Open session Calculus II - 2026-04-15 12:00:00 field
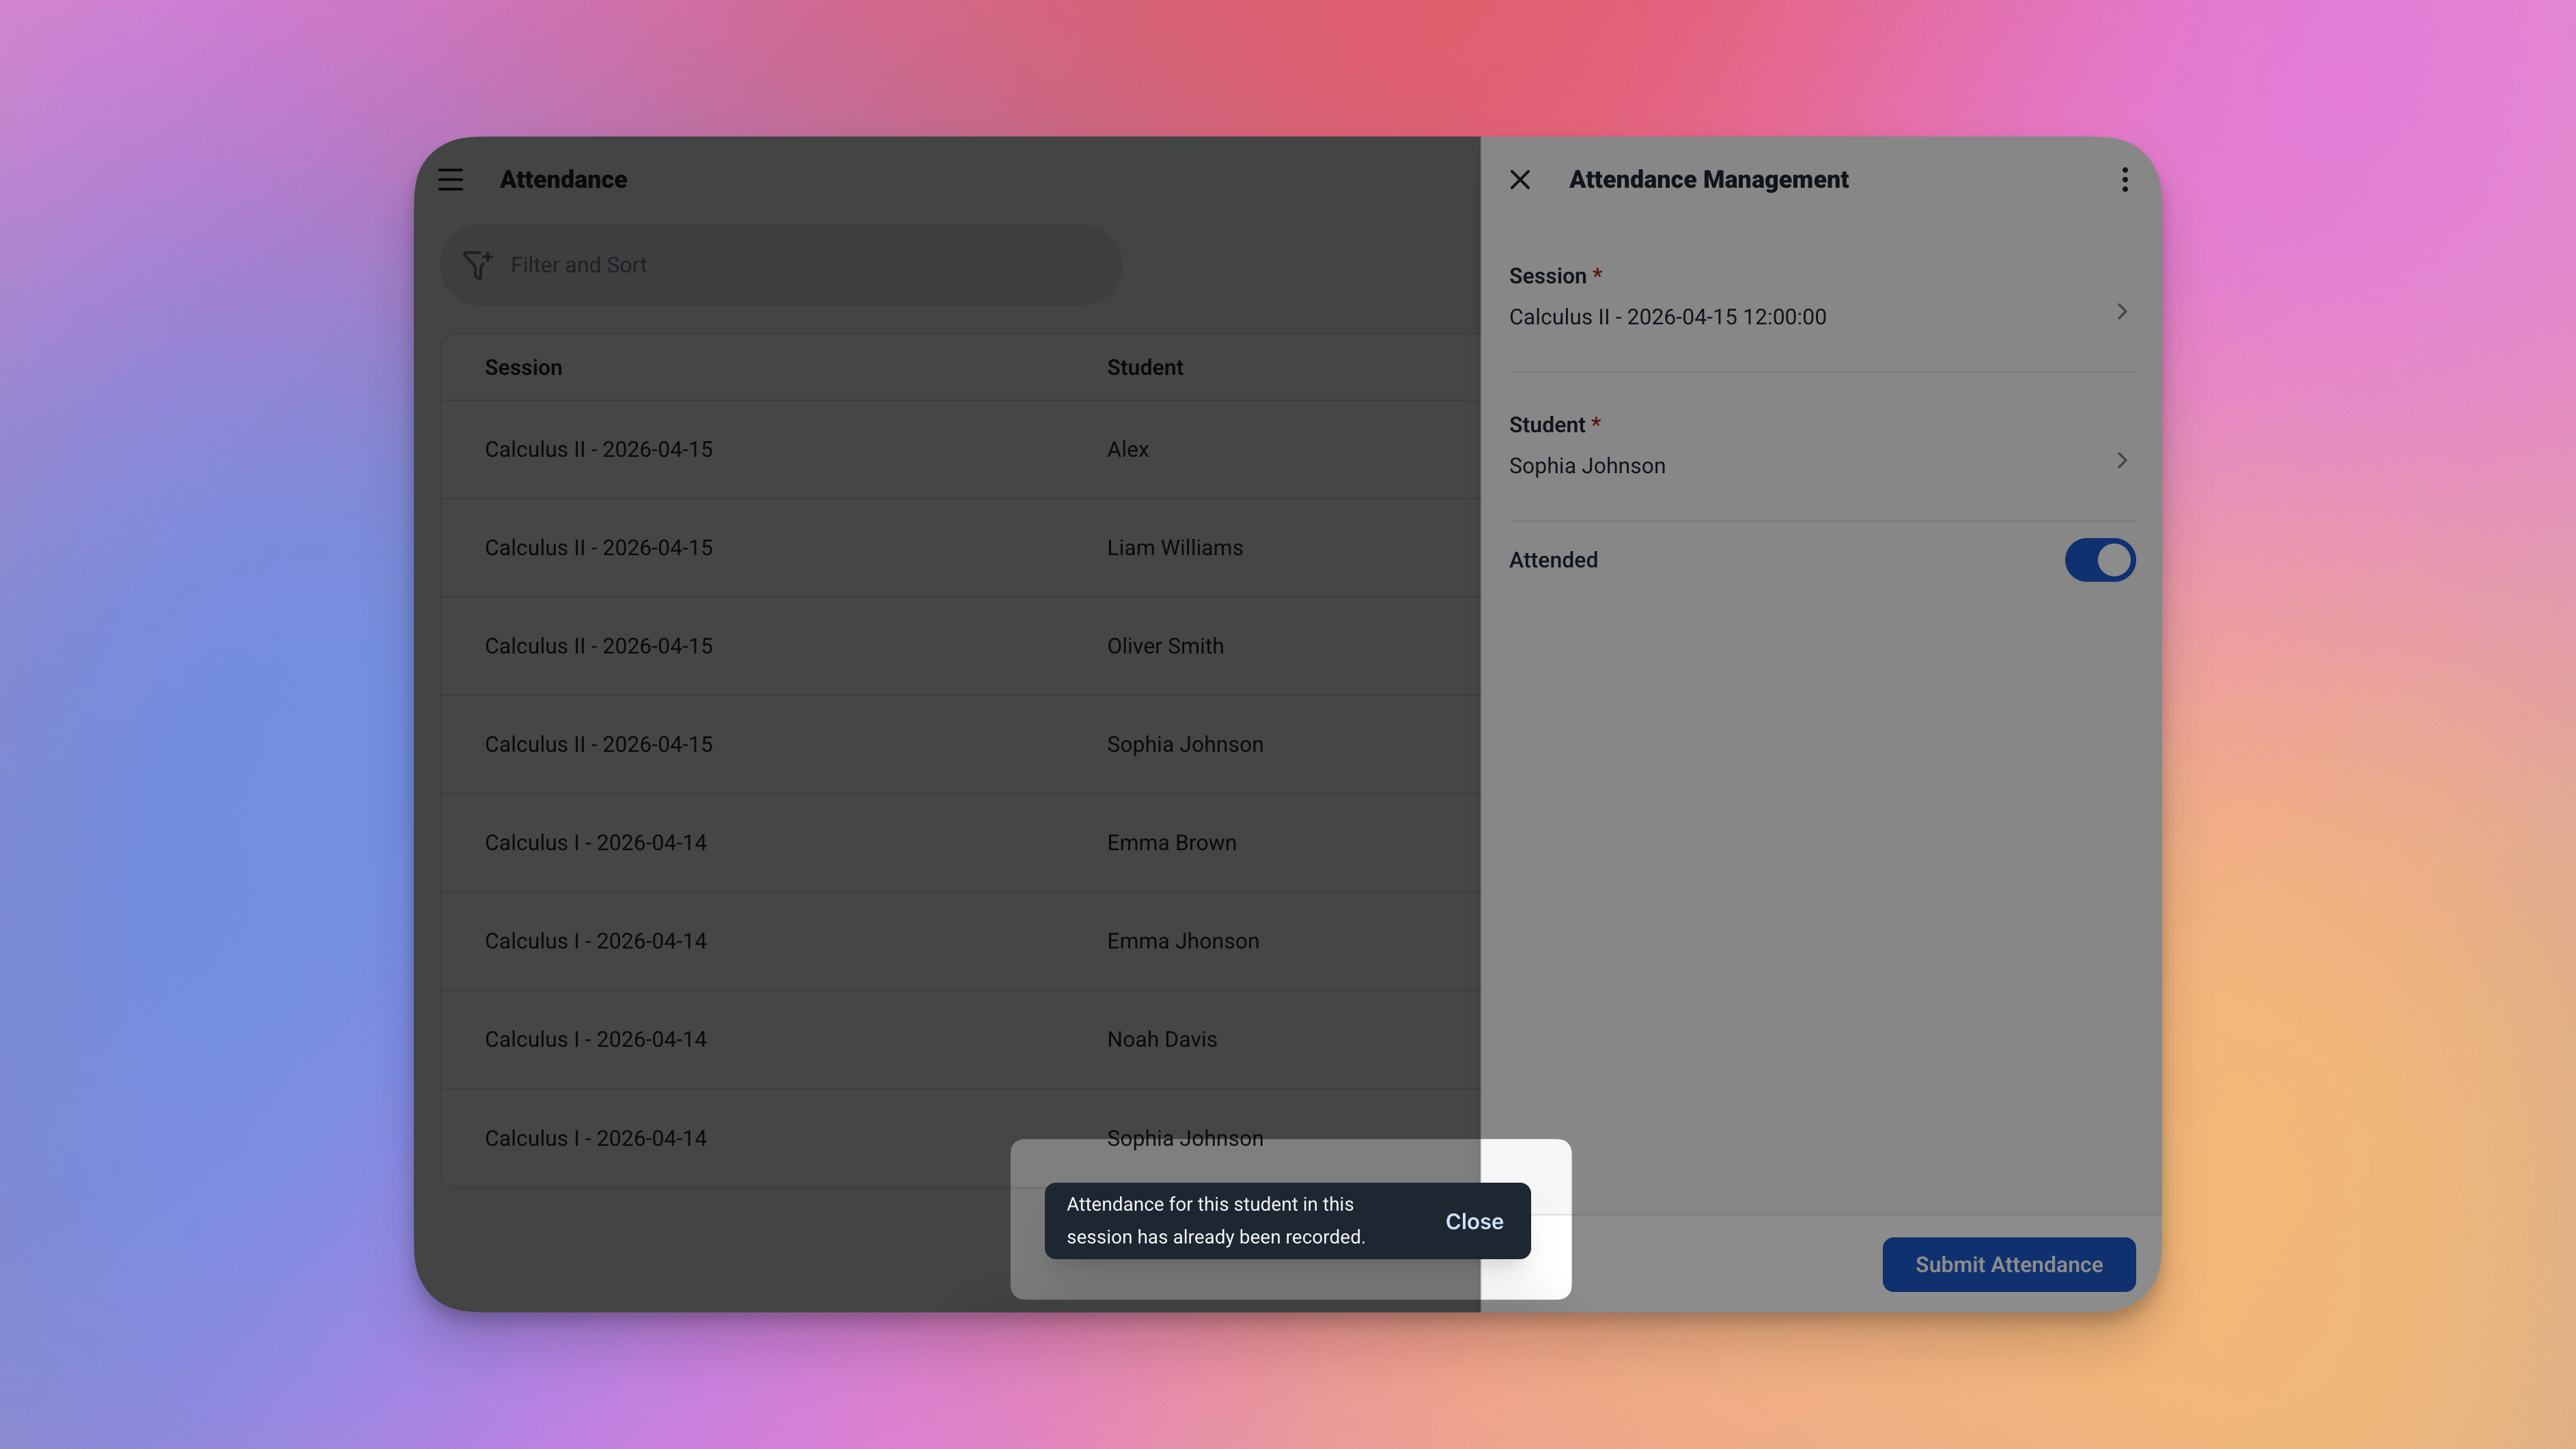The width and height of the screenshot is (2576, 1449). tap(1667, 317)
